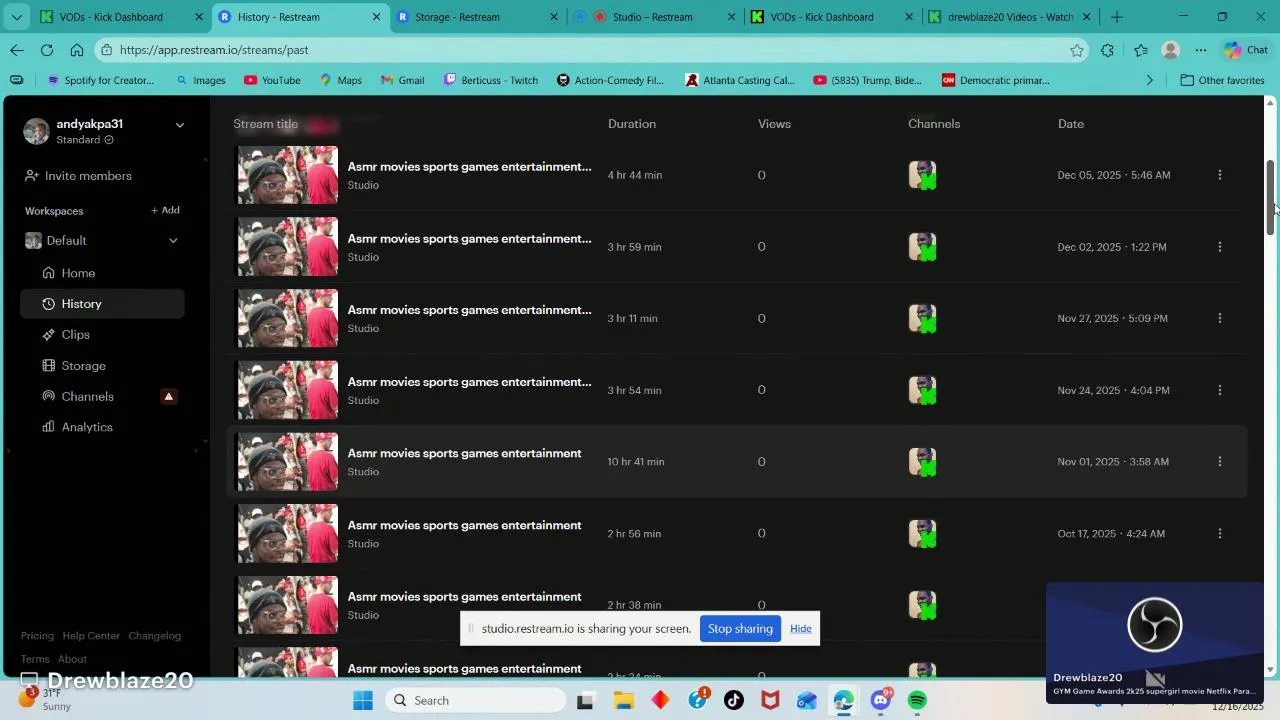Screen dimensions: 1280x720
Task: Collapse the Default workspace chevron
Action: (x=173, y=241)
